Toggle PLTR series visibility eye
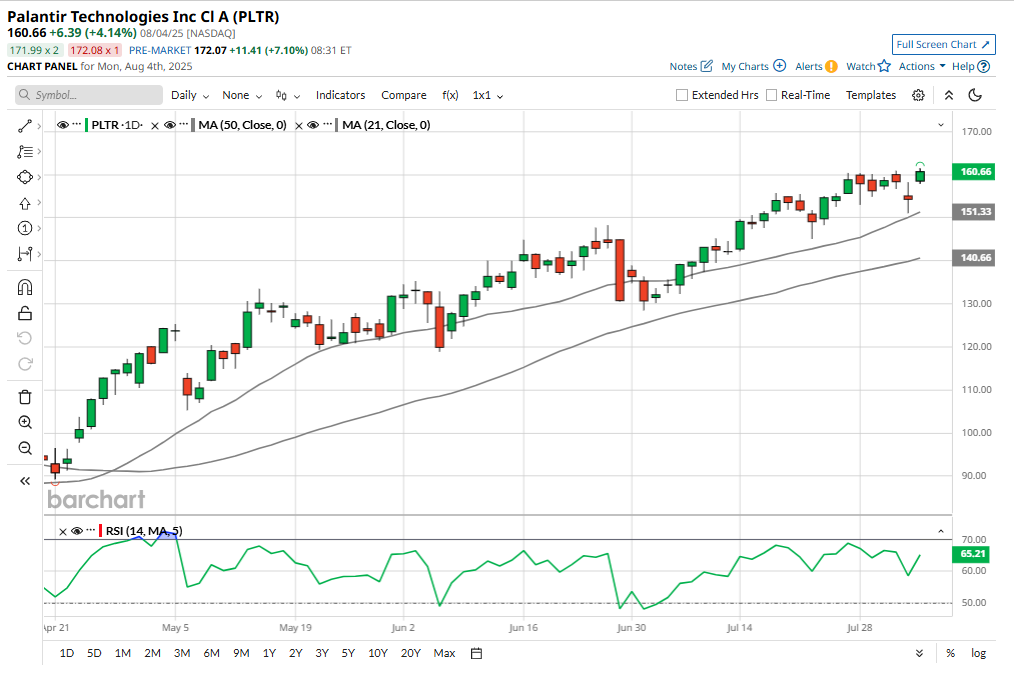The width and height of the screenshot is (1014, 699). pos(63,125)
